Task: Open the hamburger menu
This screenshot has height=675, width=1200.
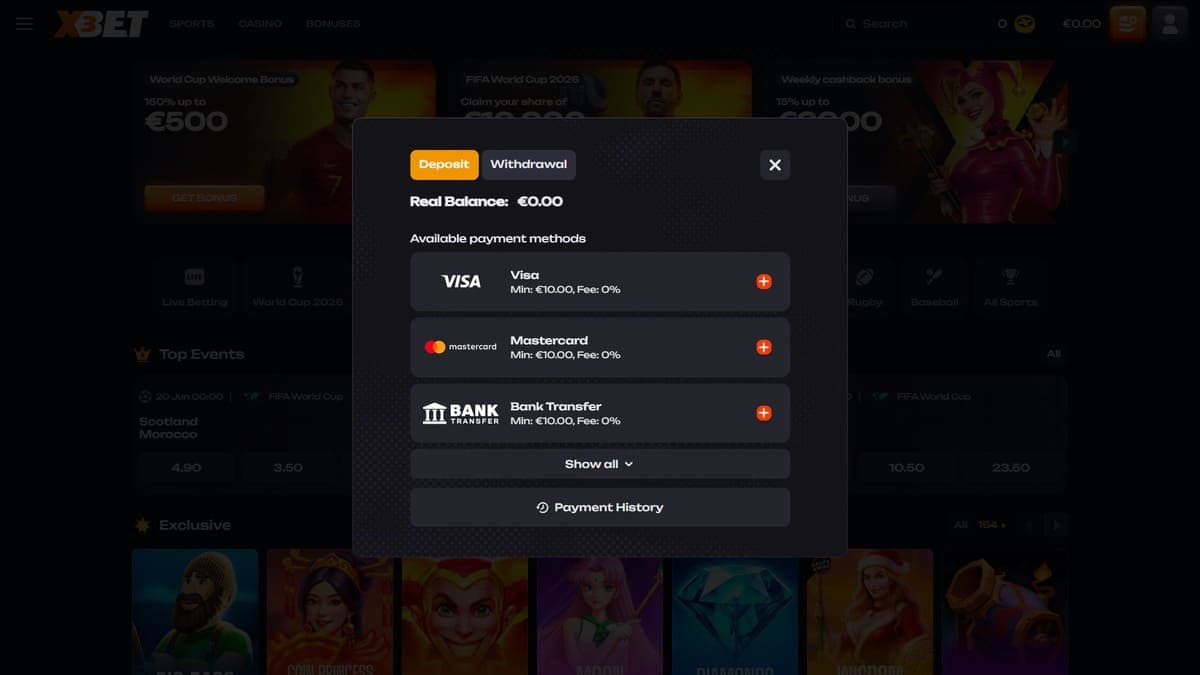Action: pos(24,23)
